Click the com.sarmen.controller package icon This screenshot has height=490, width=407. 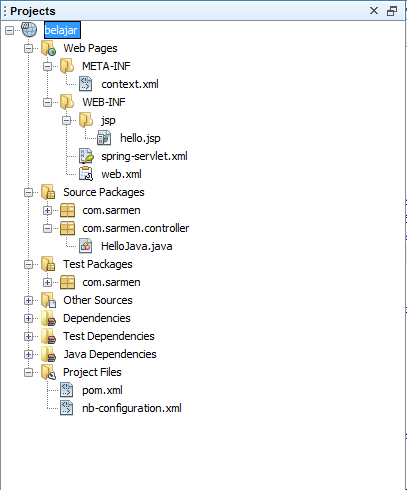(x=67, y=228)
